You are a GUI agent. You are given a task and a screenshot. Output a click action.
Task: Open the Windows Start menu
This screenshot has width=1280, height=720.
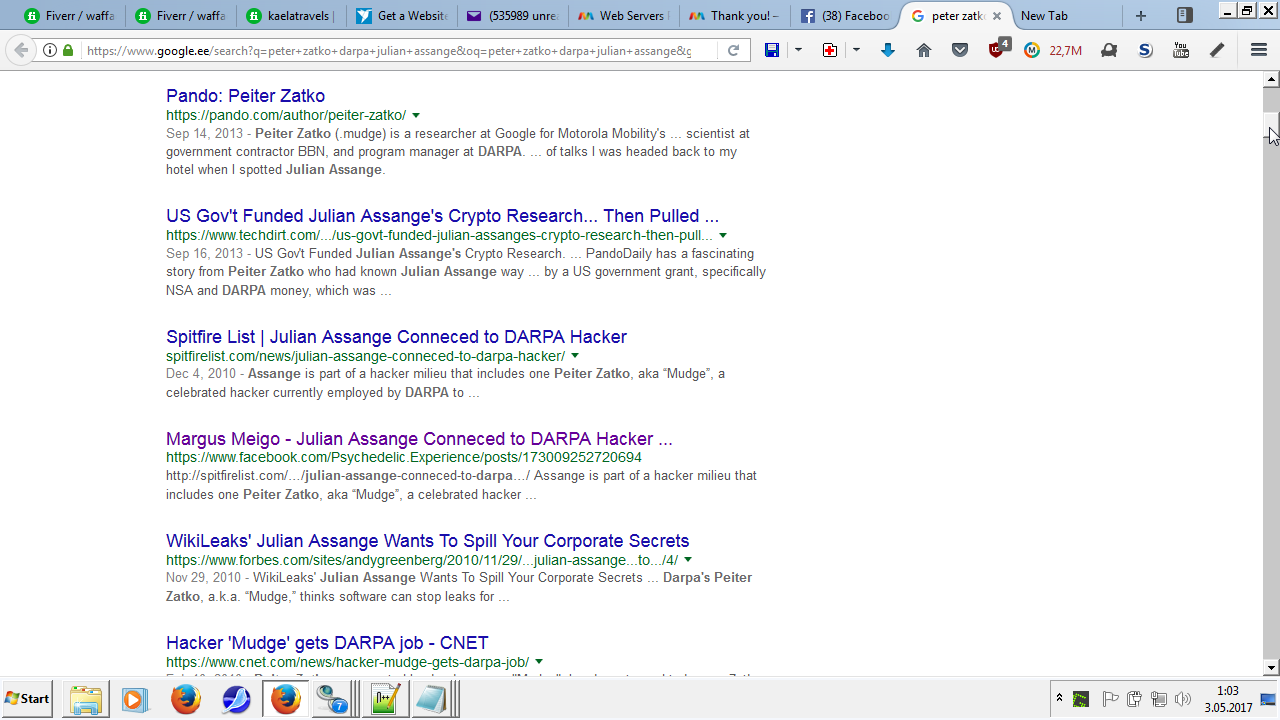click(x=28, y=699)
